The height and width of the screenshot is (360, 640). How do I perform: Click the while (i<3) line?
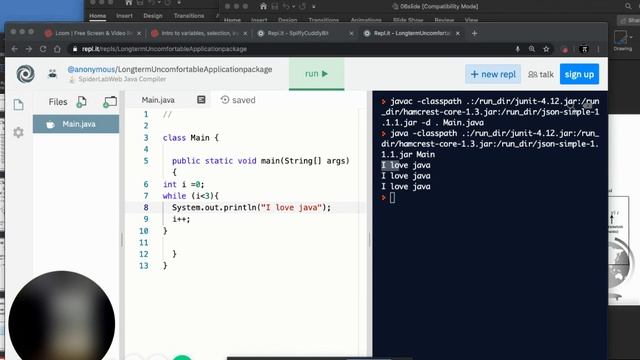coord(191,196)
